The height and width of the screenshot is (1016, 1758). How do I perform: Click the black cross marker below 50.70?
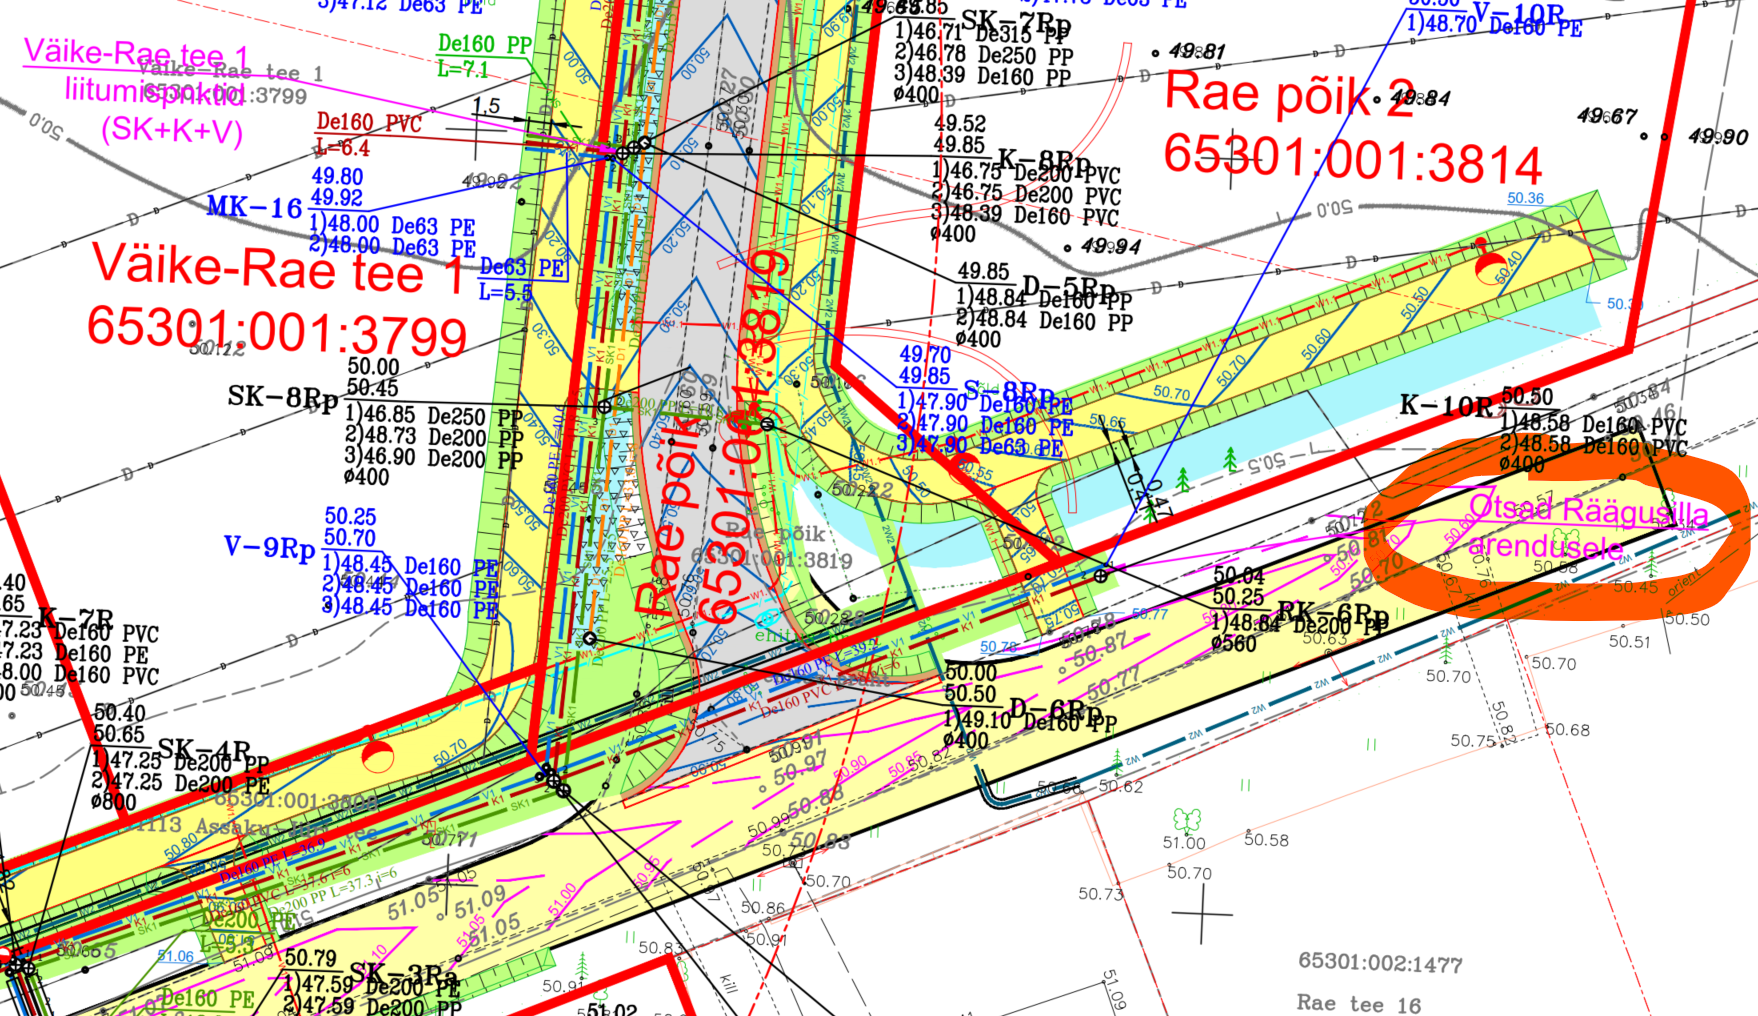[x=1202, y=913]
